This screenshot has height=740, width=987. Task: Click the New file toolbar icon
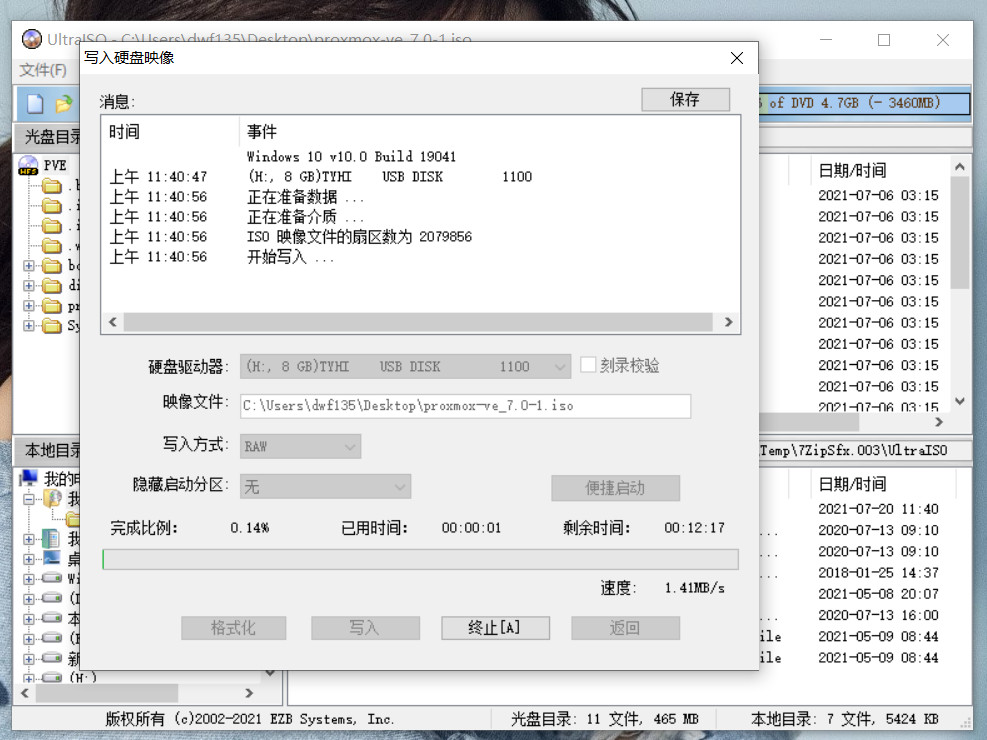tap(35, 103)
